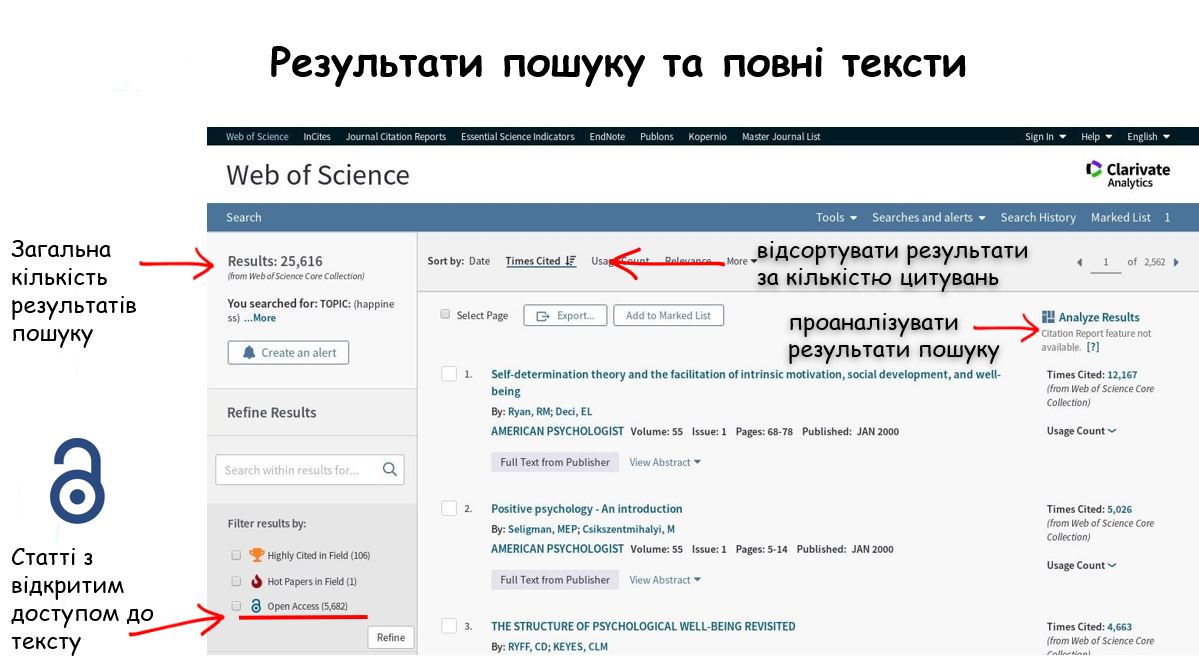Screen dimensions: 1199x672
Task: Open Structure of Psychological Well-Being Revisited article
Action: coord(643,626)
